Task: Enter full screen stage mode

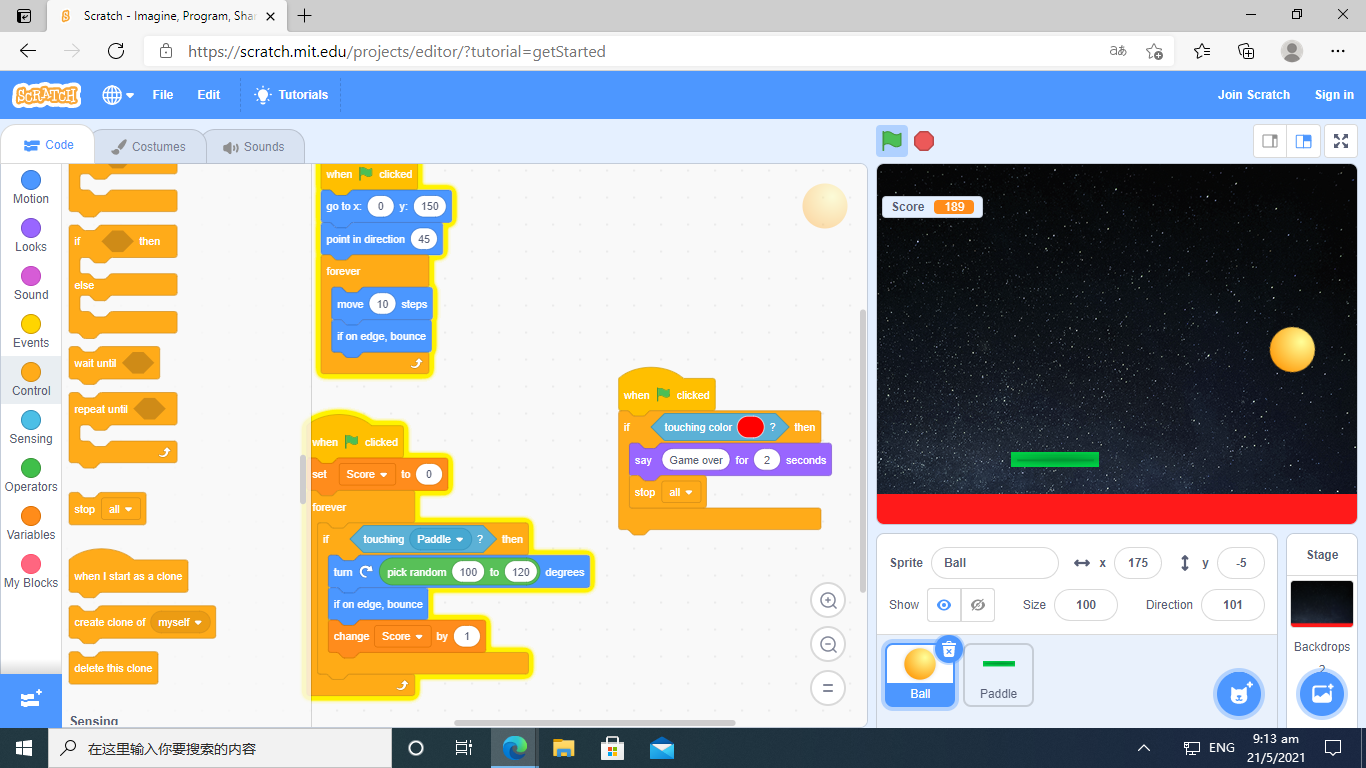Action: (1340, 141)
